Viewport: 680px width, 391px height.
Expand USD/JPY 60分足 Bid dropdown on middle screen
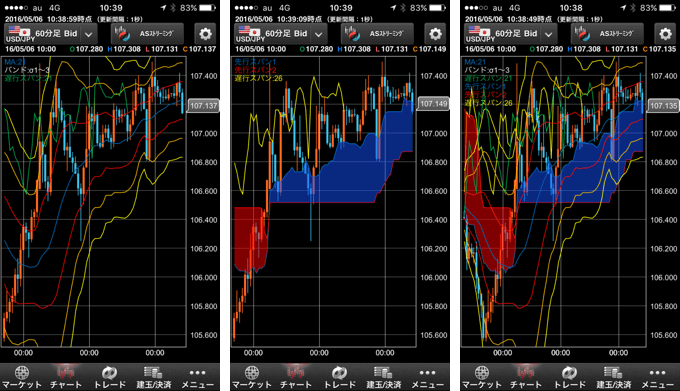point(281,34)
